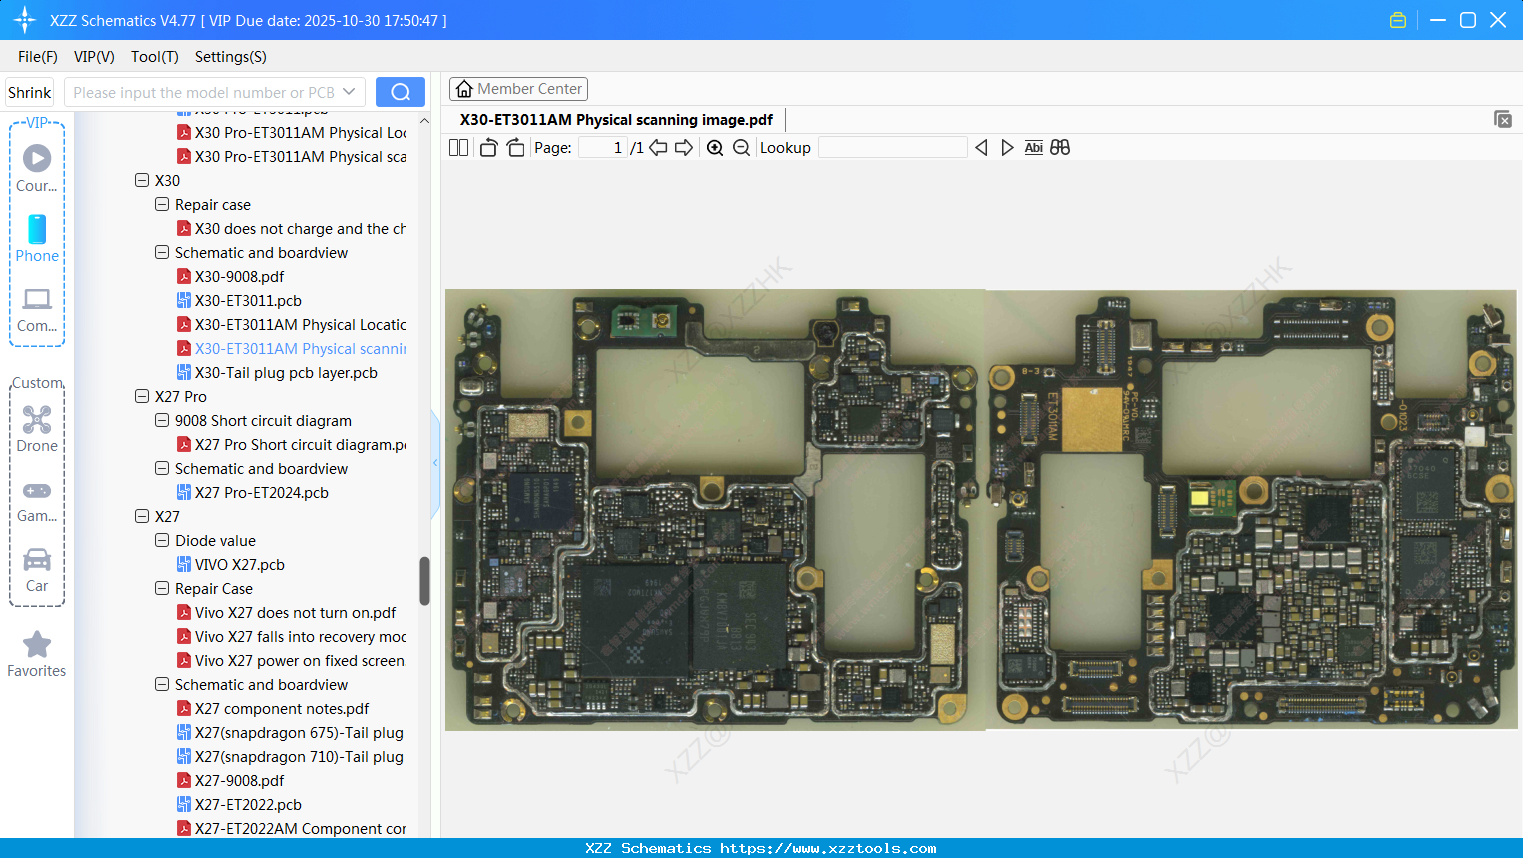Click the blue search button
1523x858 pixels.
click(400, 92)
